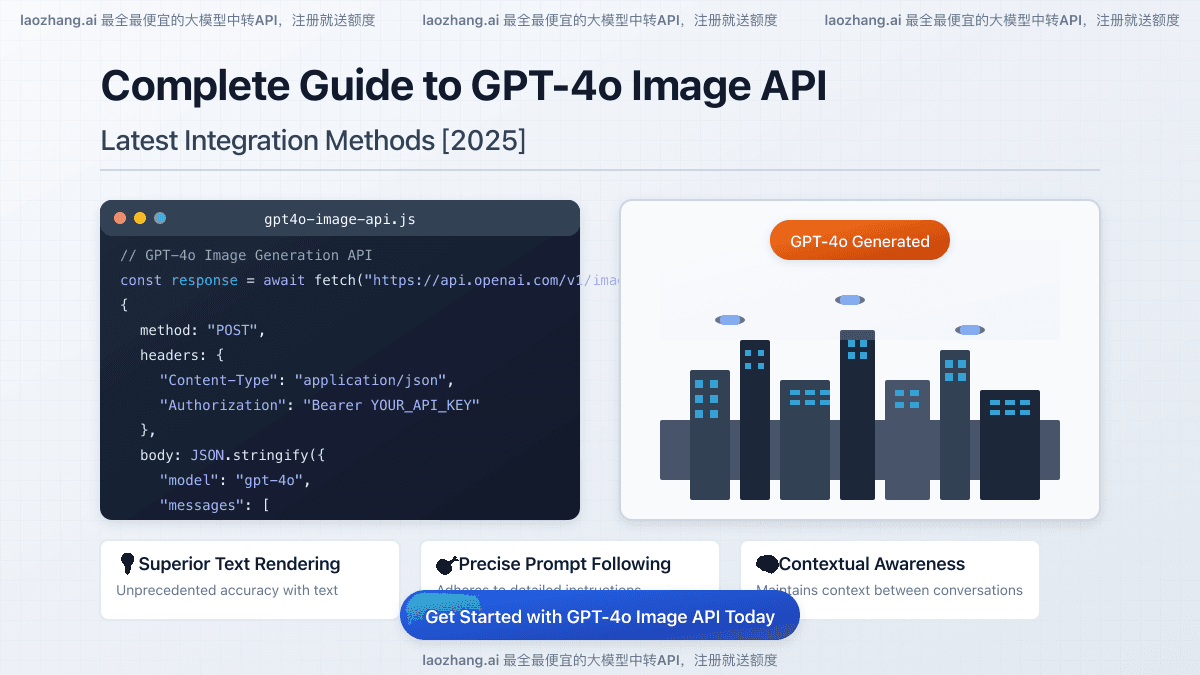Click the "messages": [ code line
Viewport: 1200px width, 675px height.
(x=215, y=505)
